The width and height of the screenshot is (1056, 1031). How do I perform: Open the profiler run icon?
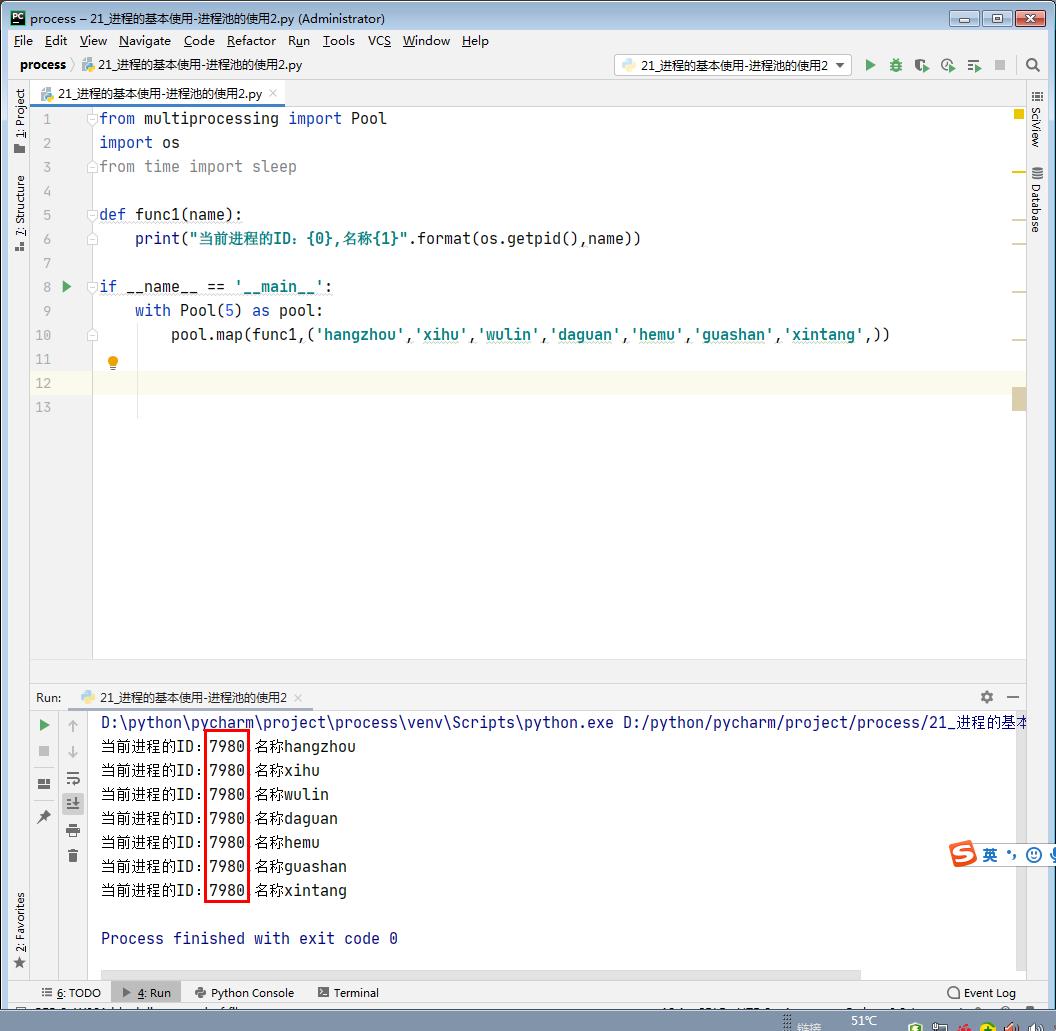[948, 65]
